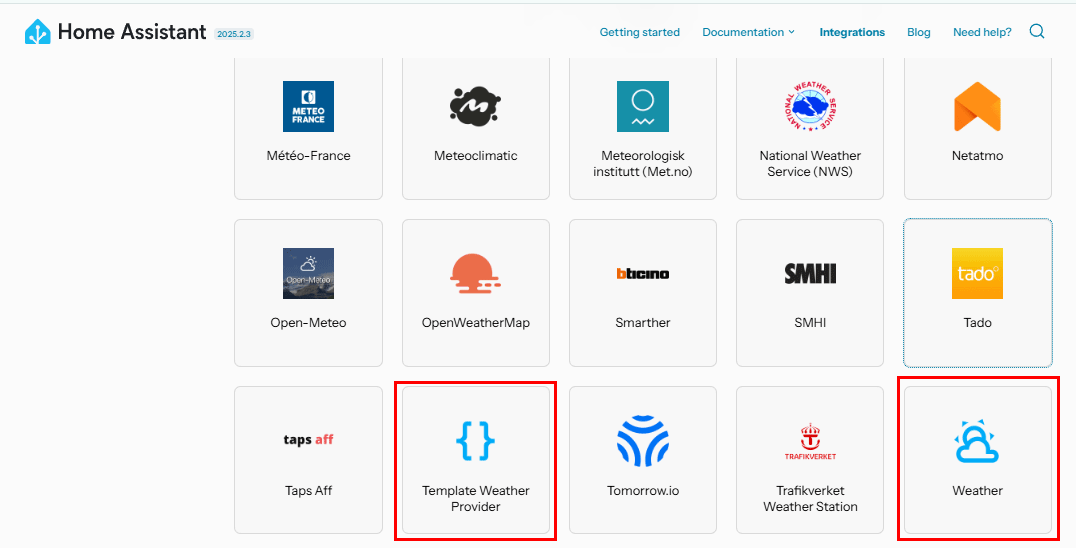Image resolution: width=1076 pixels, height=548 pixels.
Task: Click the Met.no teal logo
Action: point(643,106)
